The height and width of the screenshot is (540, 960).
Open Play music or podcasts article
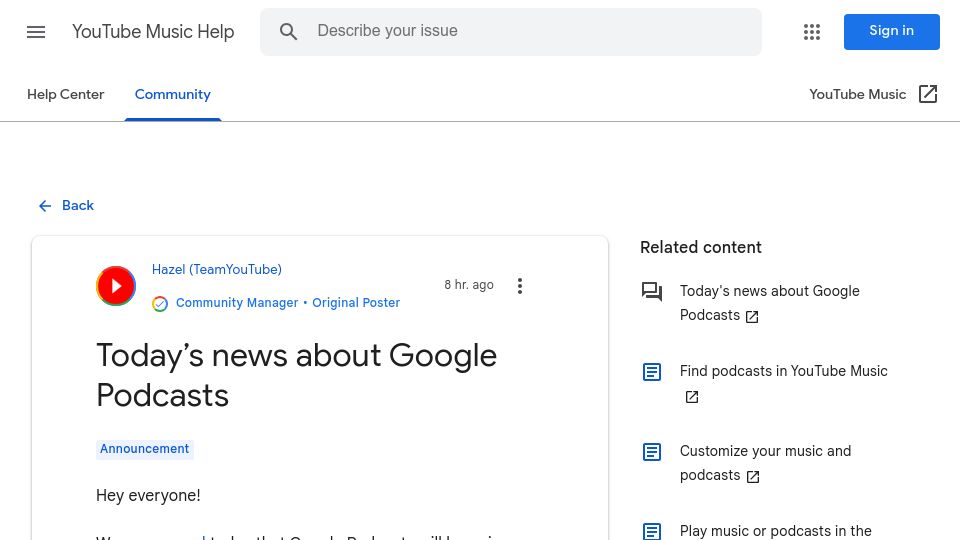tap(776, 531)
